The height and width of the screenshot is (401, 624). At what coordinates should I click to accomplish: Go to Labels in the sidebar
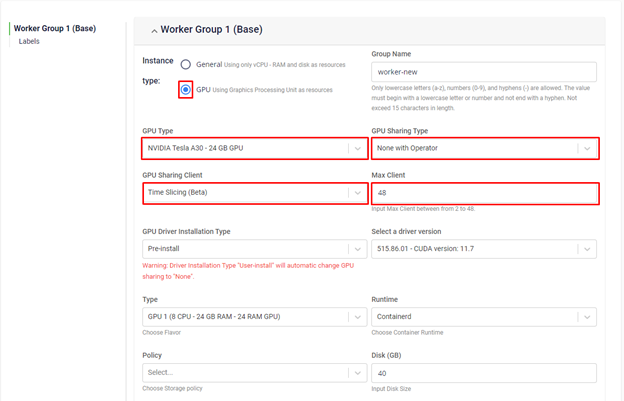(x=30, y=41)
